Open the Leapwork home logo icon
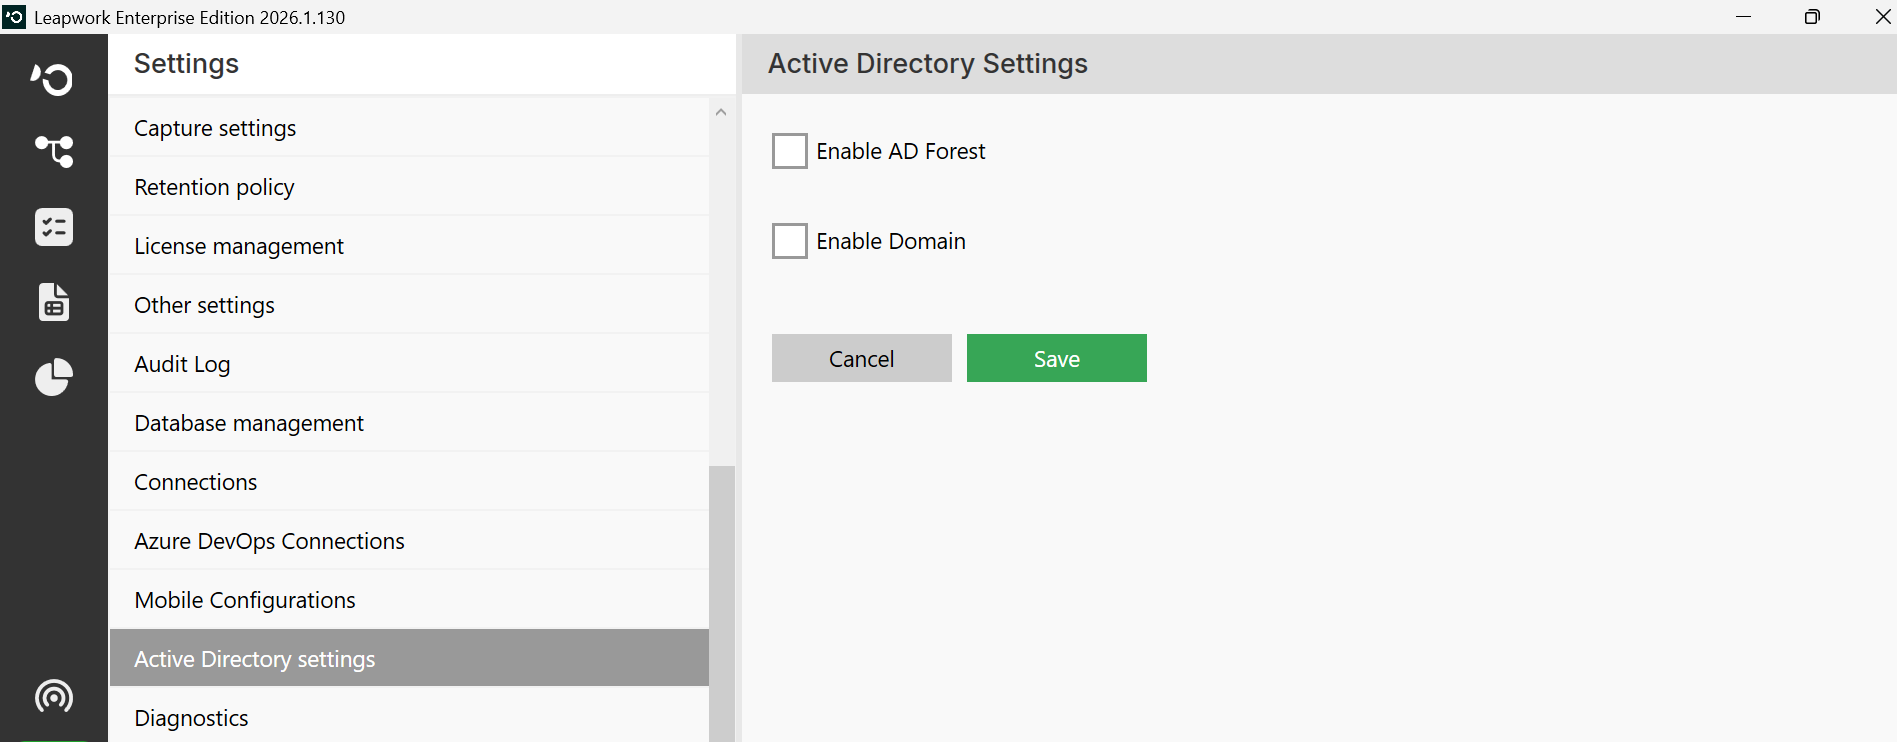The height and width of the screenshot is (742, 1897). pos(53,78)
